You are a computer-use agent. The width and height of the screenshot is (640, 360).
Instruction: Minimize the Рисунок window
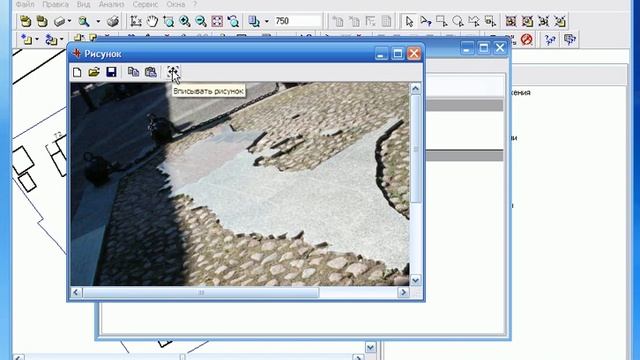pyautogui.click(x=381, y=53)
